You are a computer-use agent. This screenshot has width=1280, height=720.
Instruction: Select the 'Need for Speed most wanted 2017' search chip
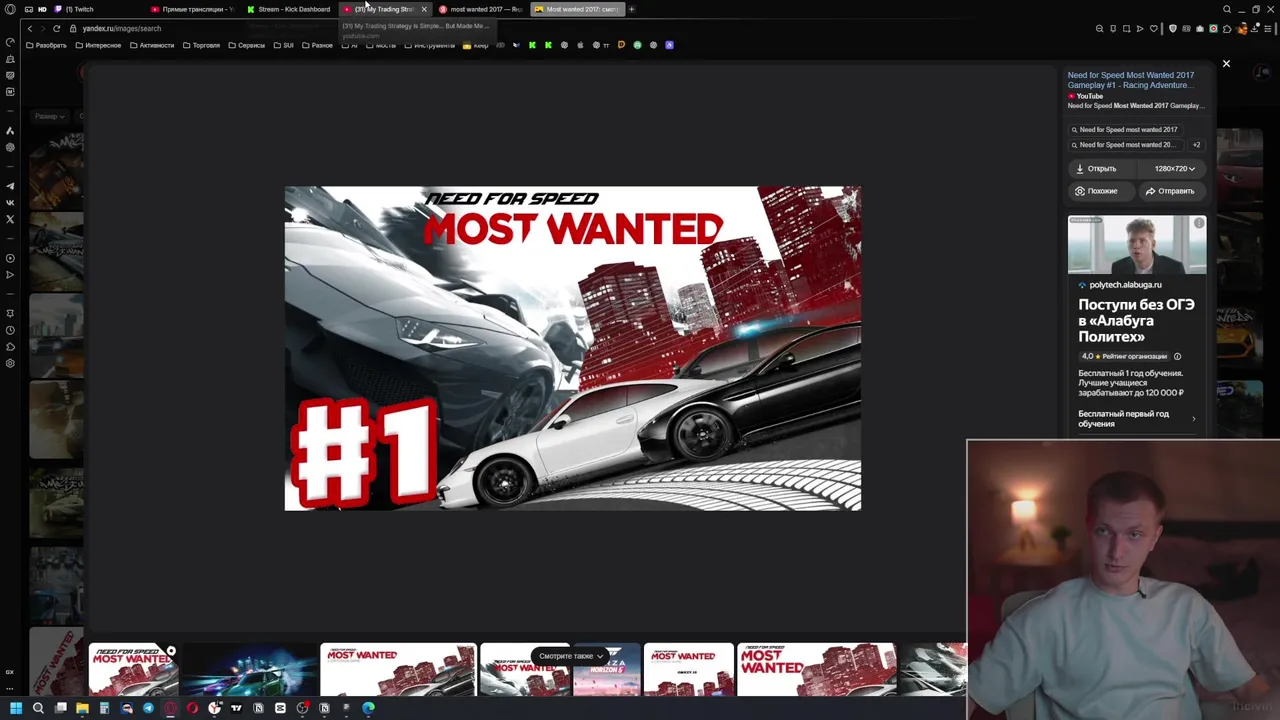click(x=1125, y=130)
